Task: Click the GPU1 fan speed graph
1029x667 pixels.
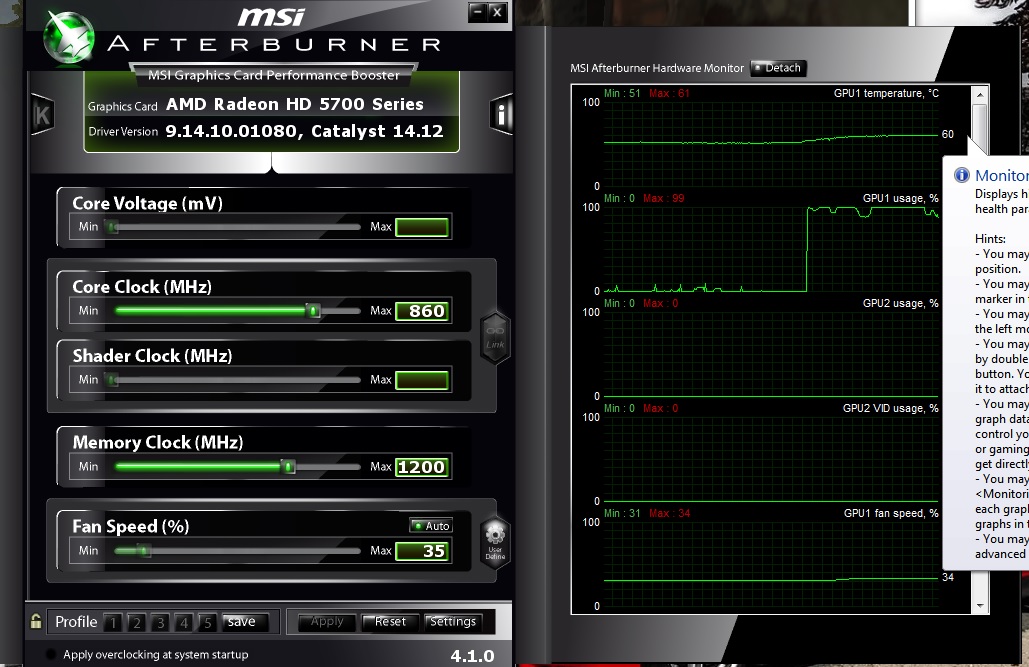Action: coord(771,564)
